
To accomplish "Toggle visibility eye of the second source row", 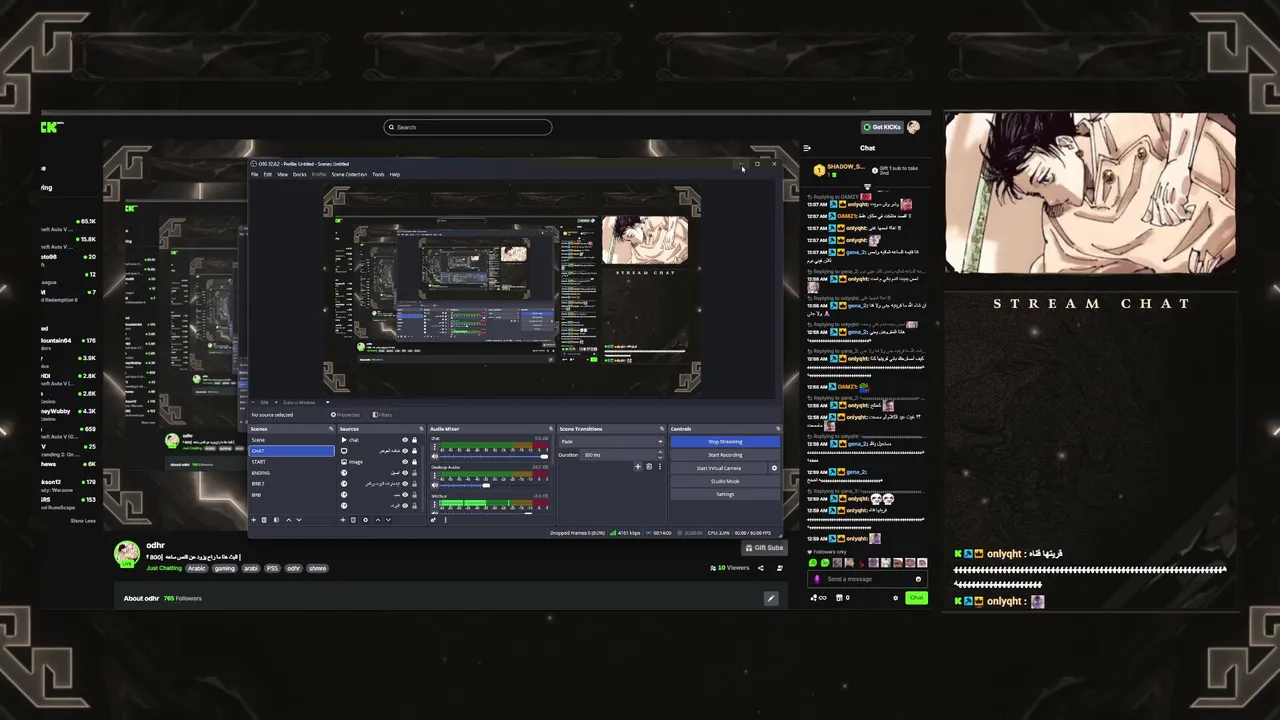I will pyautogui.click(x=405, y=451).
